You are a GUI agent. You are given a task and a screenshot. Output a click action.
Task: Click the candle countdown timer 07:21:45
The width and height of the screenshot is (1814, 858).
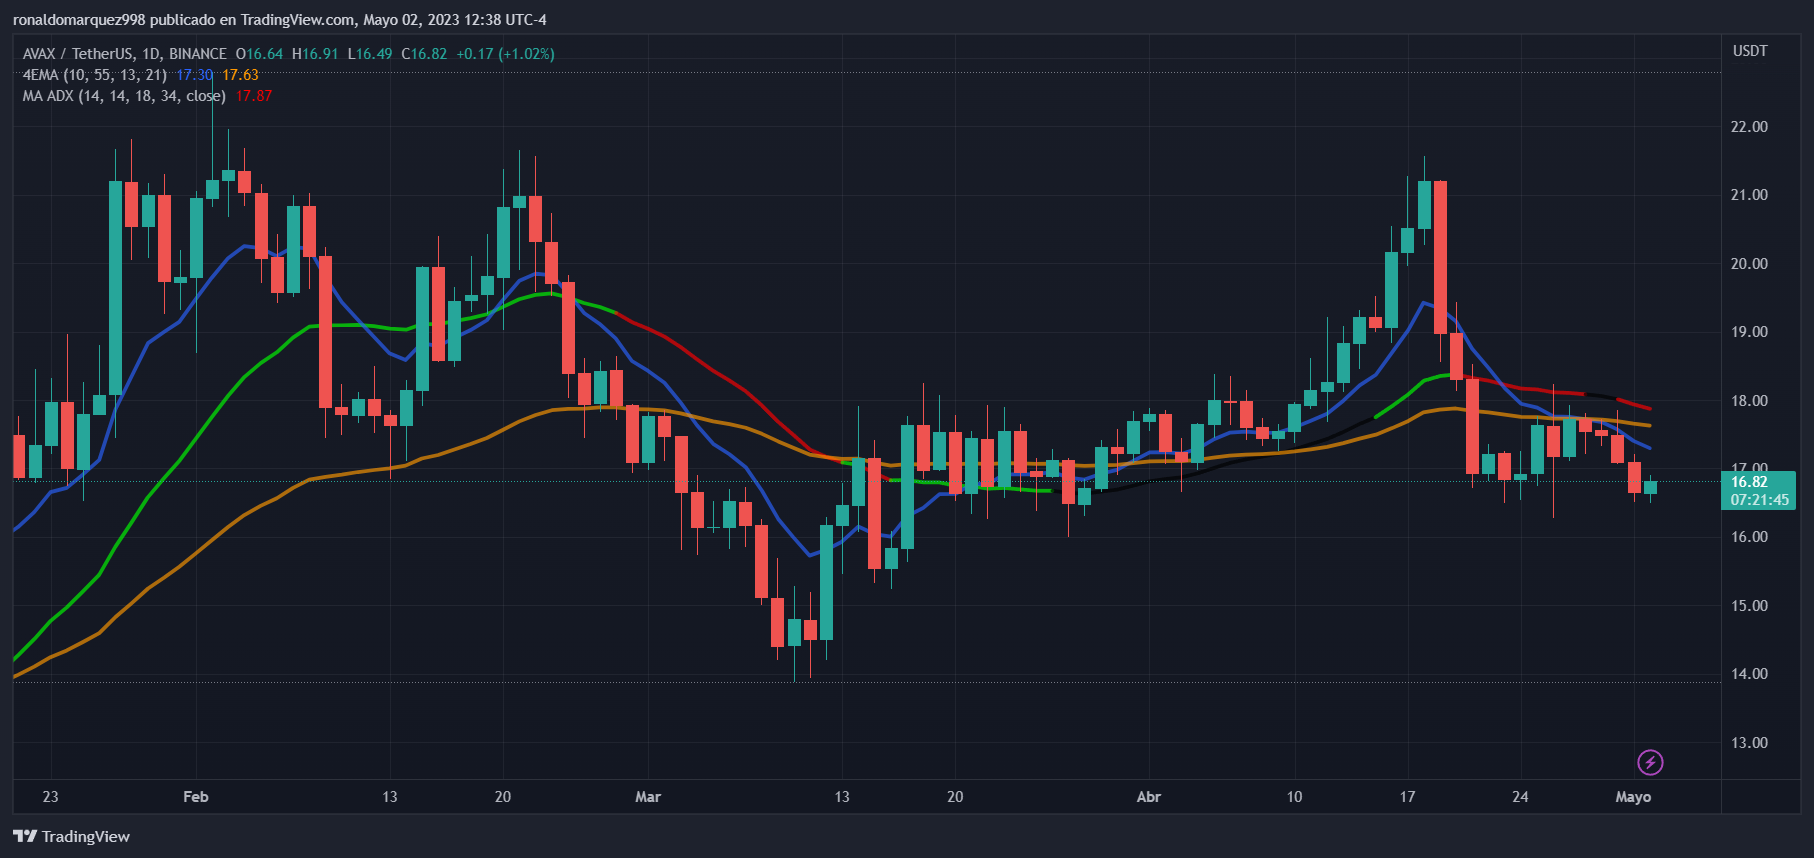(x=1759, y=500)
